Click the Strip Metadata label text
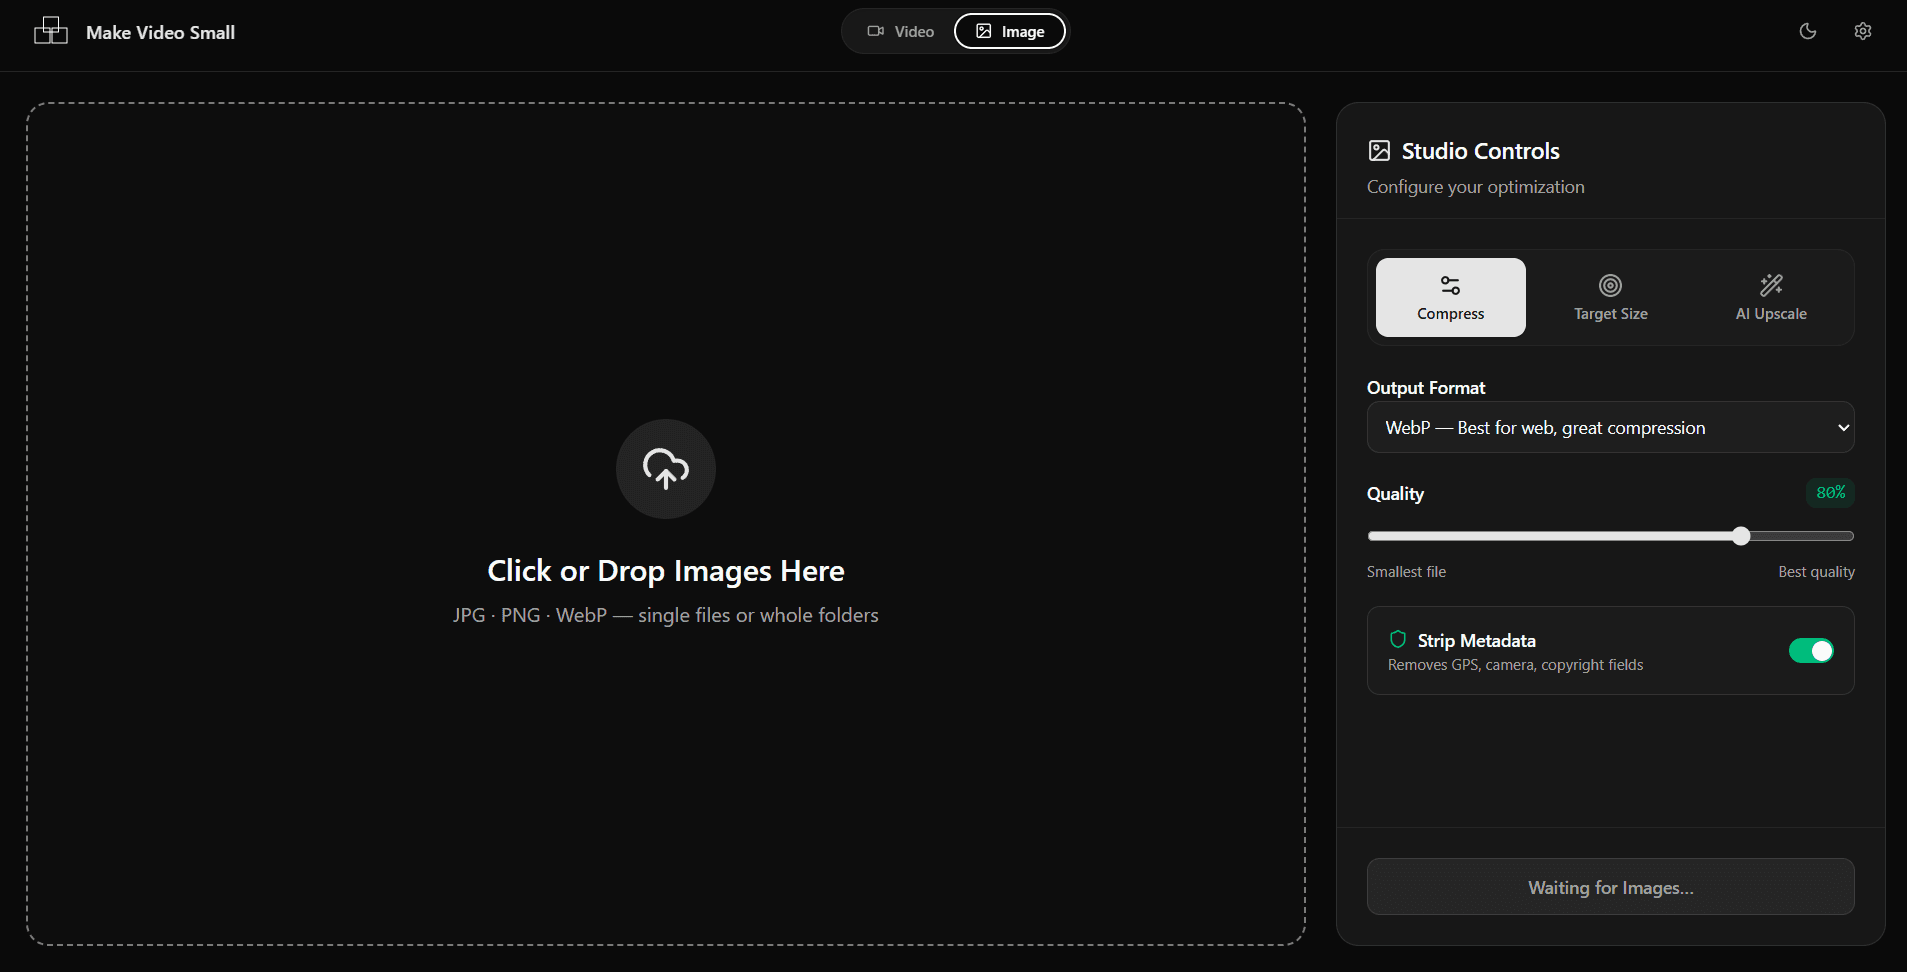Image resolution: width=1907 pixels, height=972 pixels. (x=1476, y=641)
